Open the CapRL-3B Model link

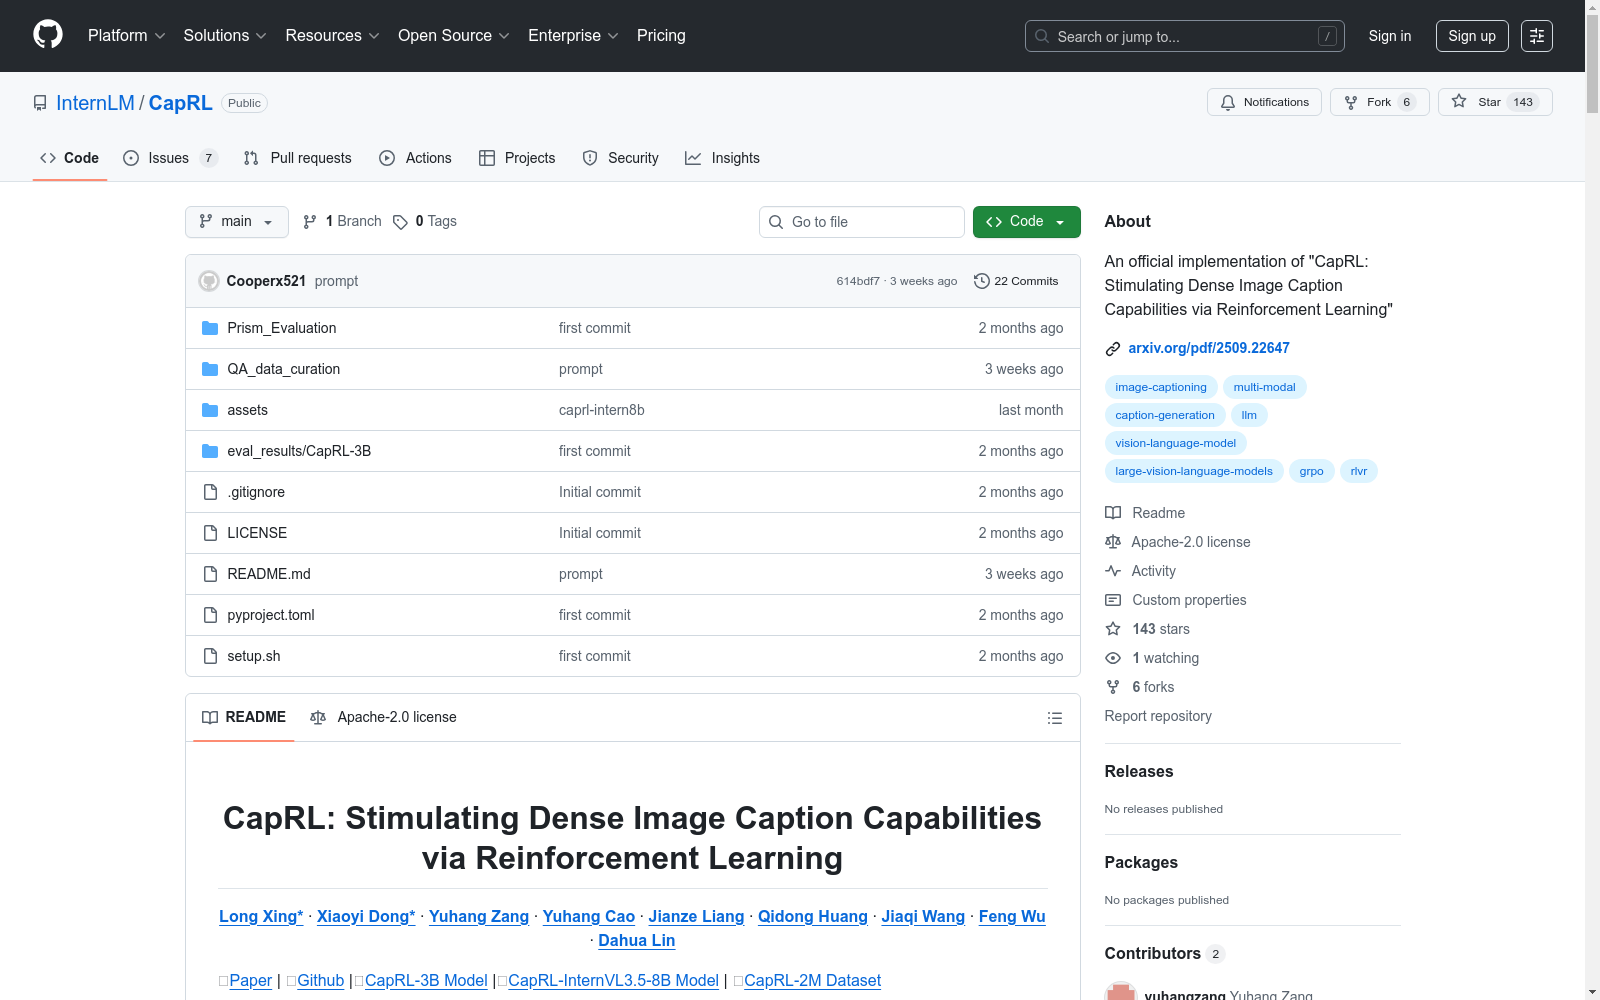click(x=426, y=980)
